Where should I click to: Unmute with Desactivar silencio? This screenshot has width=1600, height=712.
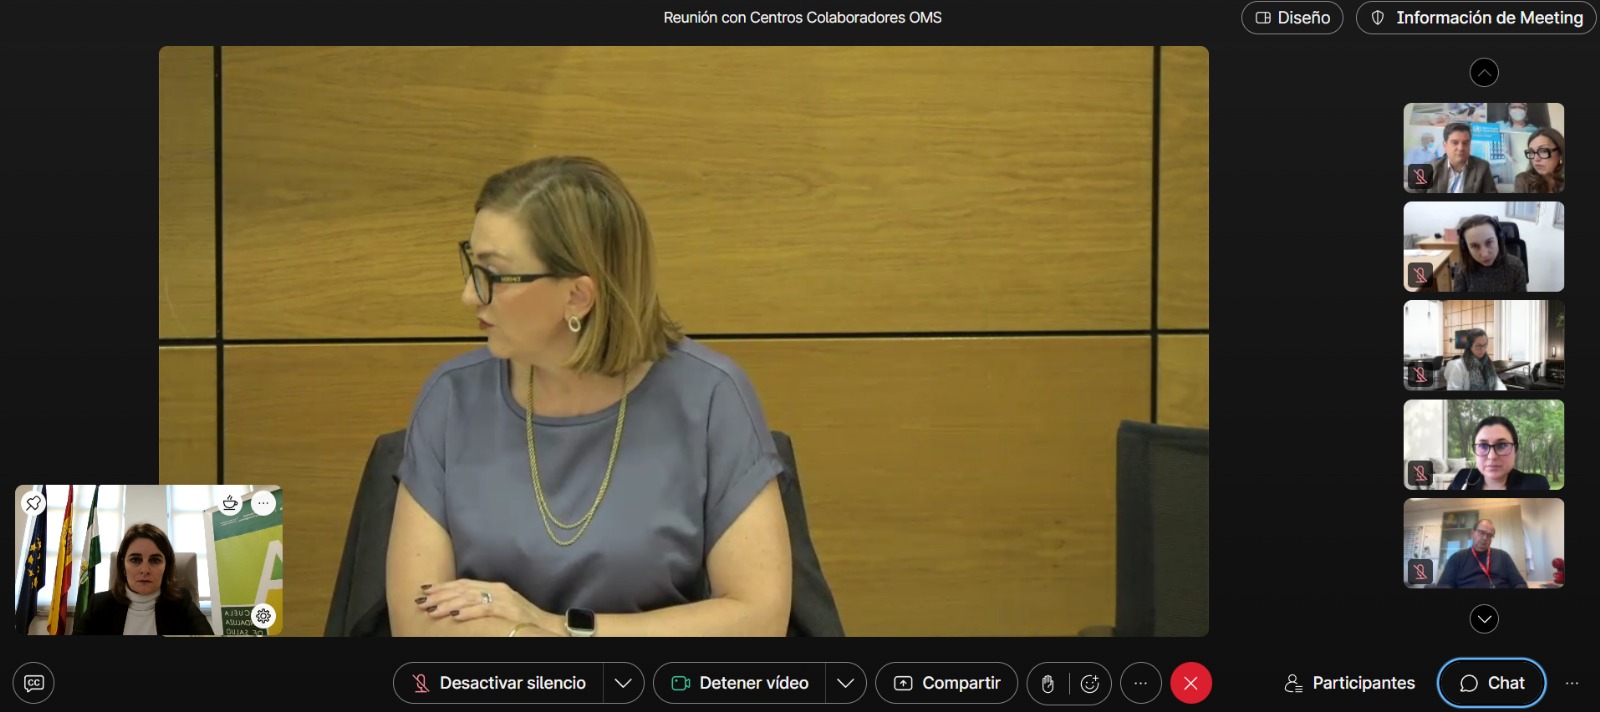499,683
